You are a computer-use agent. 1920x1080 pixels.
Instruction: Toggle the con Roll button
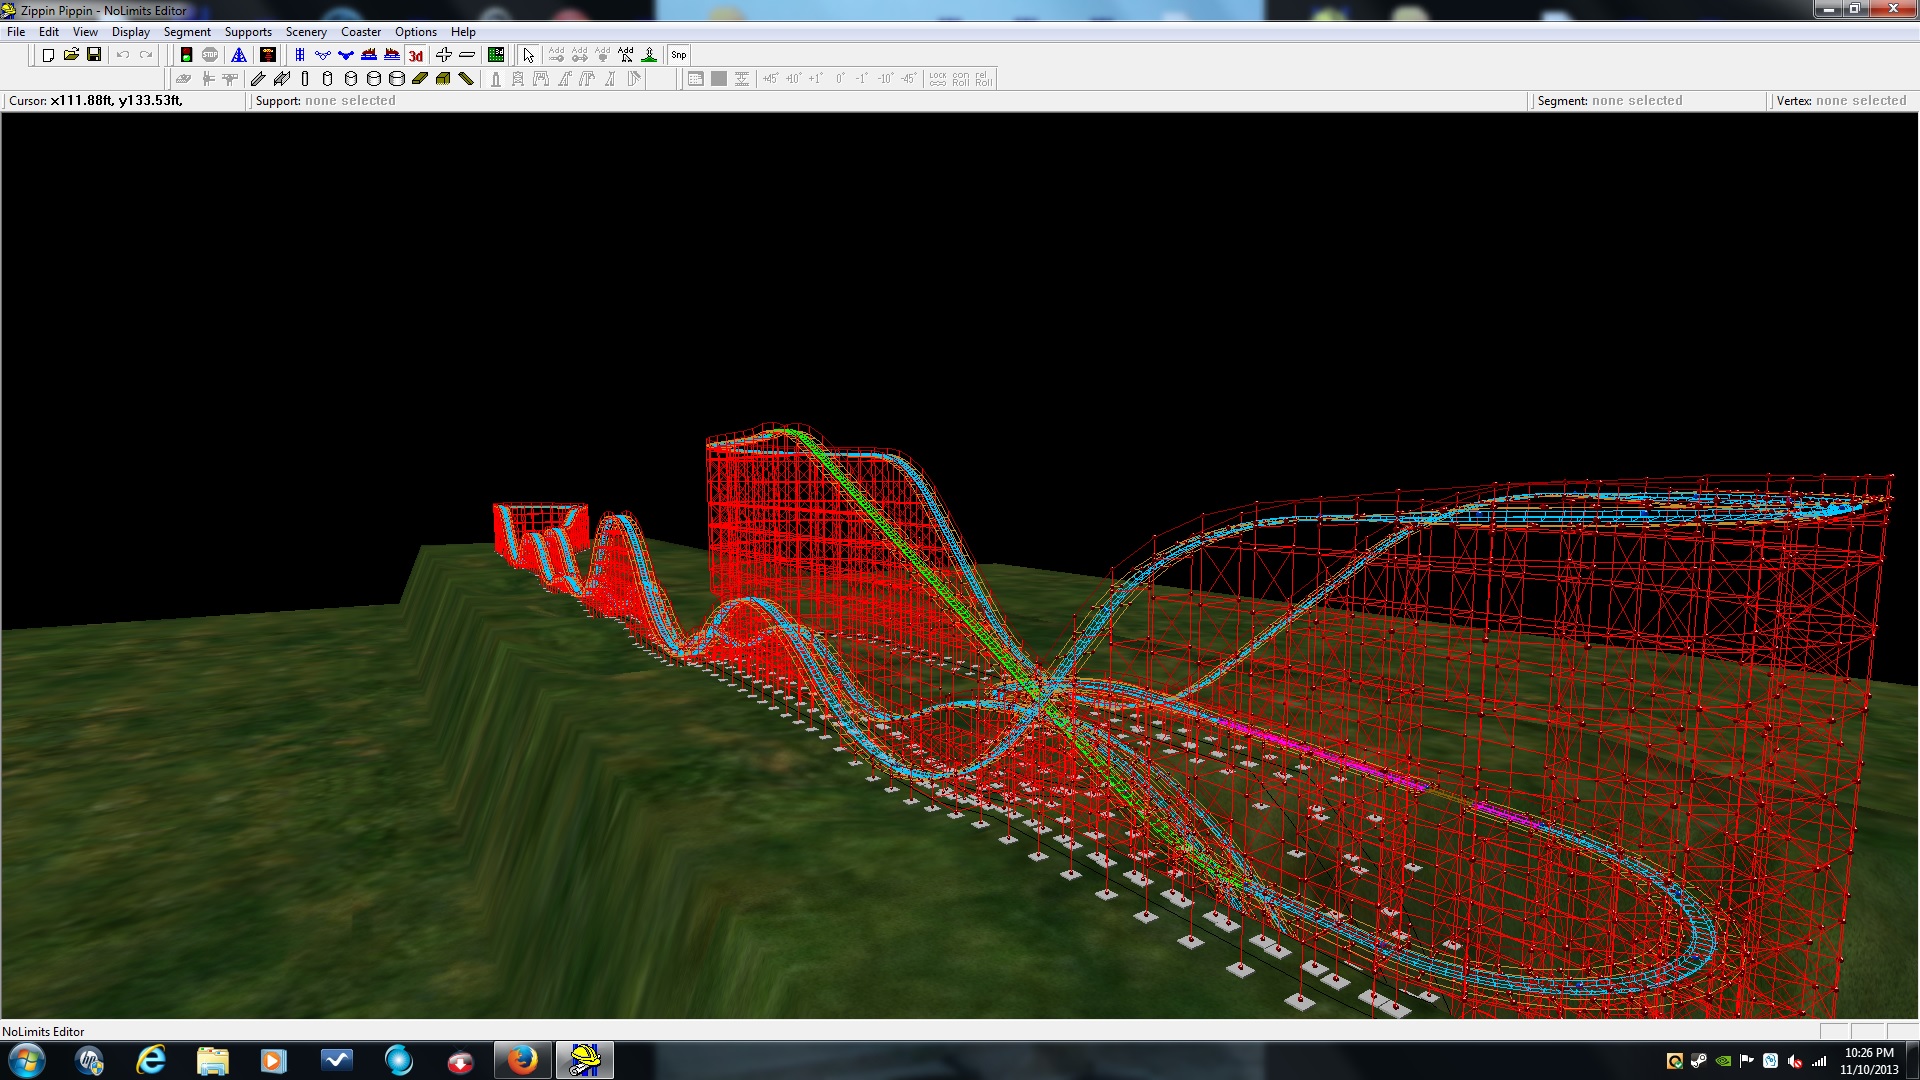click(x=960, y=78)
